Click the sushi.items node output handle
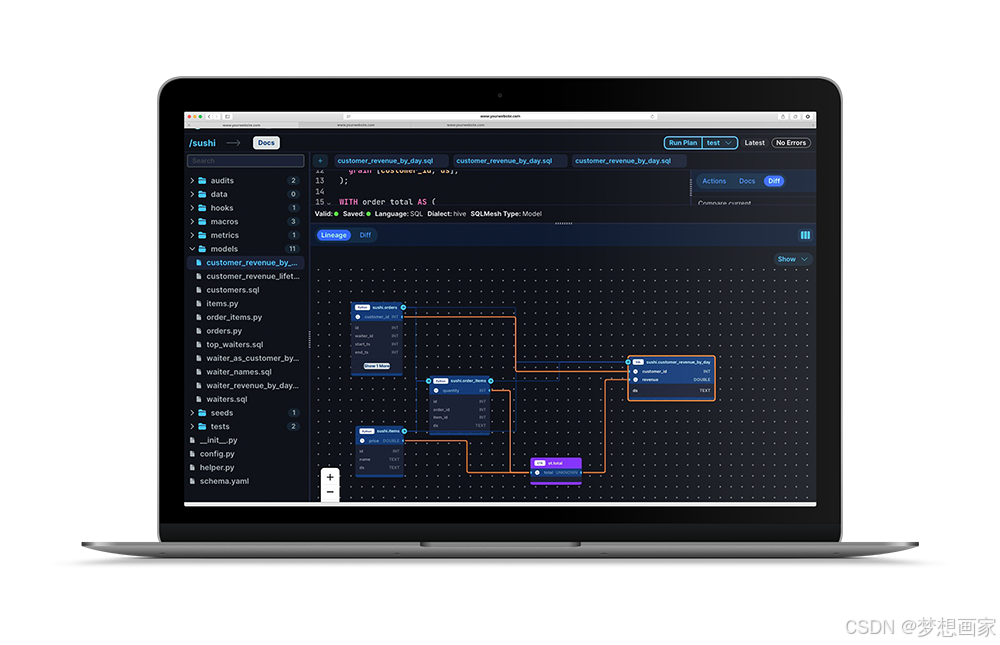Viewport: 1000px width, 645px height. coord(404,431)
